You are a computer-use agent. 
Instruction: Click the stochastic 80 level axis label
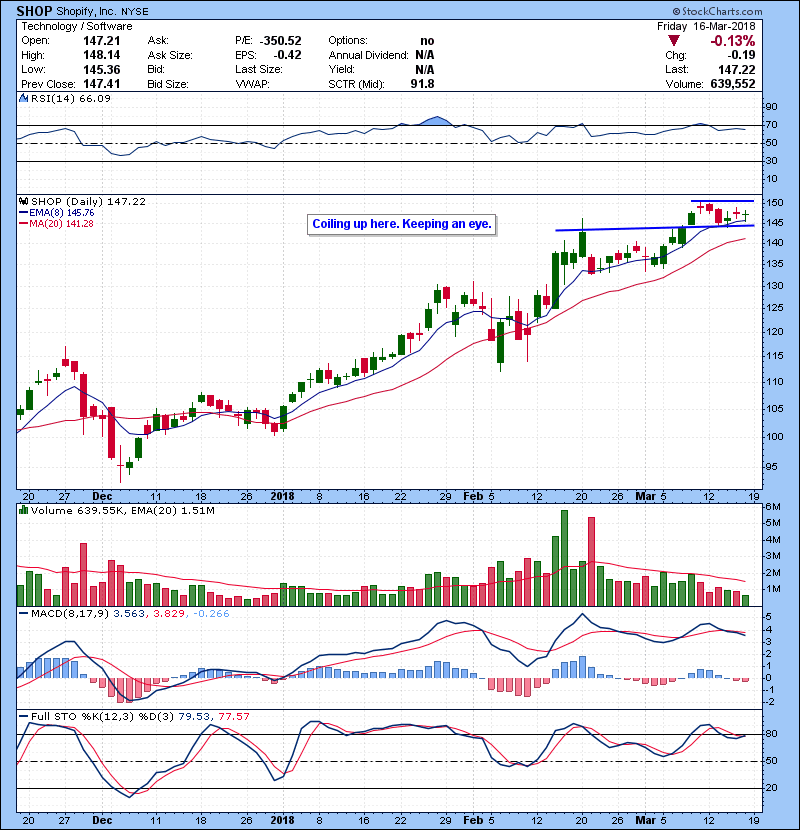pos(771,734)
